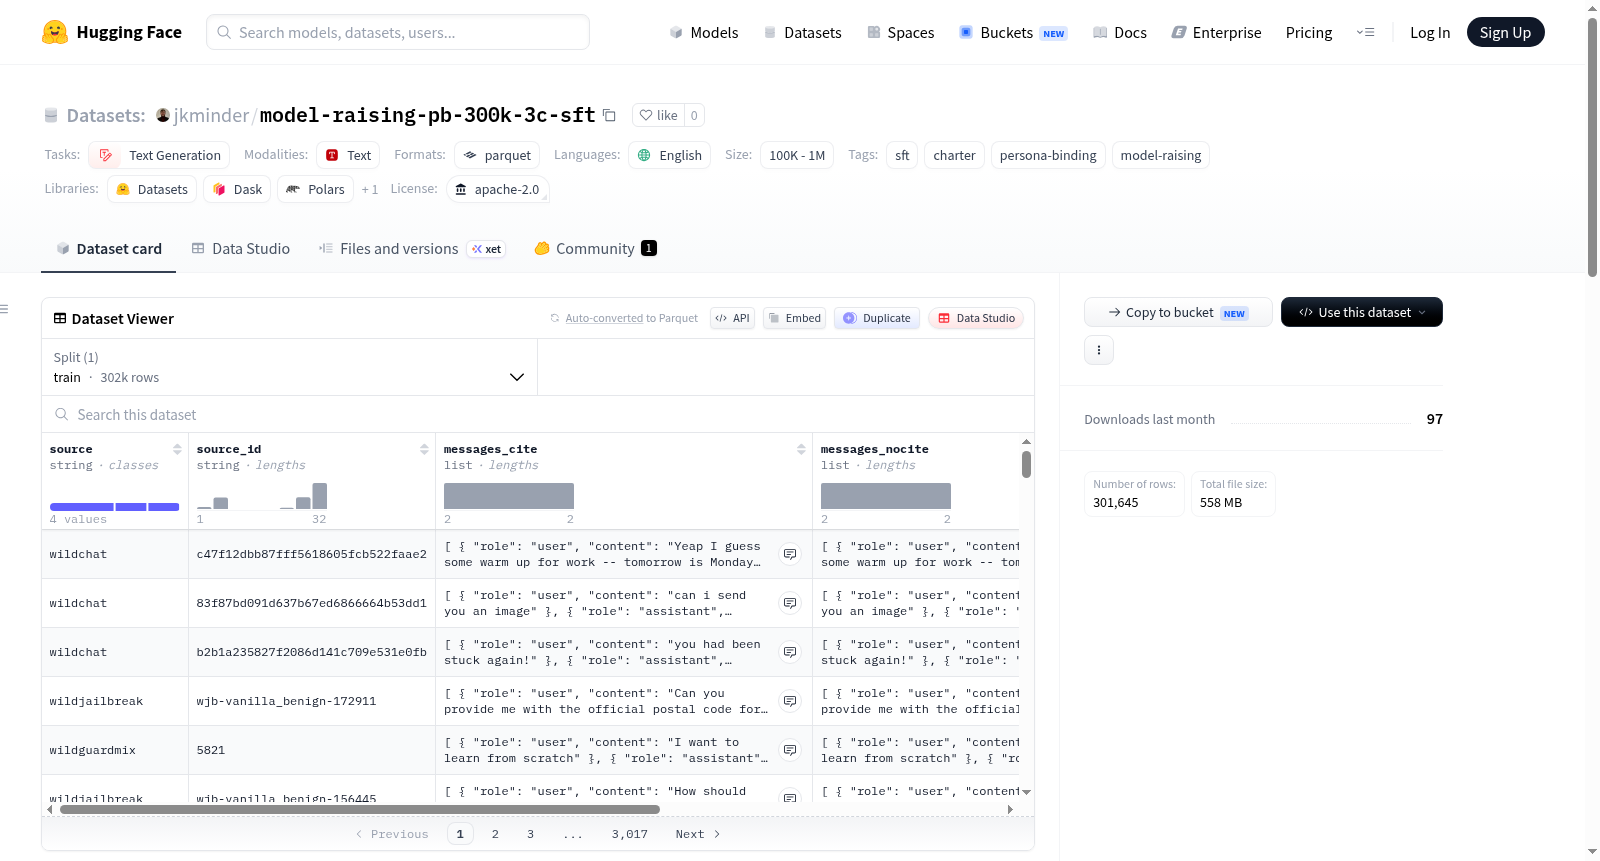Go to pagination page 3
Image resolution: width=1600 pixels, height=861 pixels.
pos(530,834)
